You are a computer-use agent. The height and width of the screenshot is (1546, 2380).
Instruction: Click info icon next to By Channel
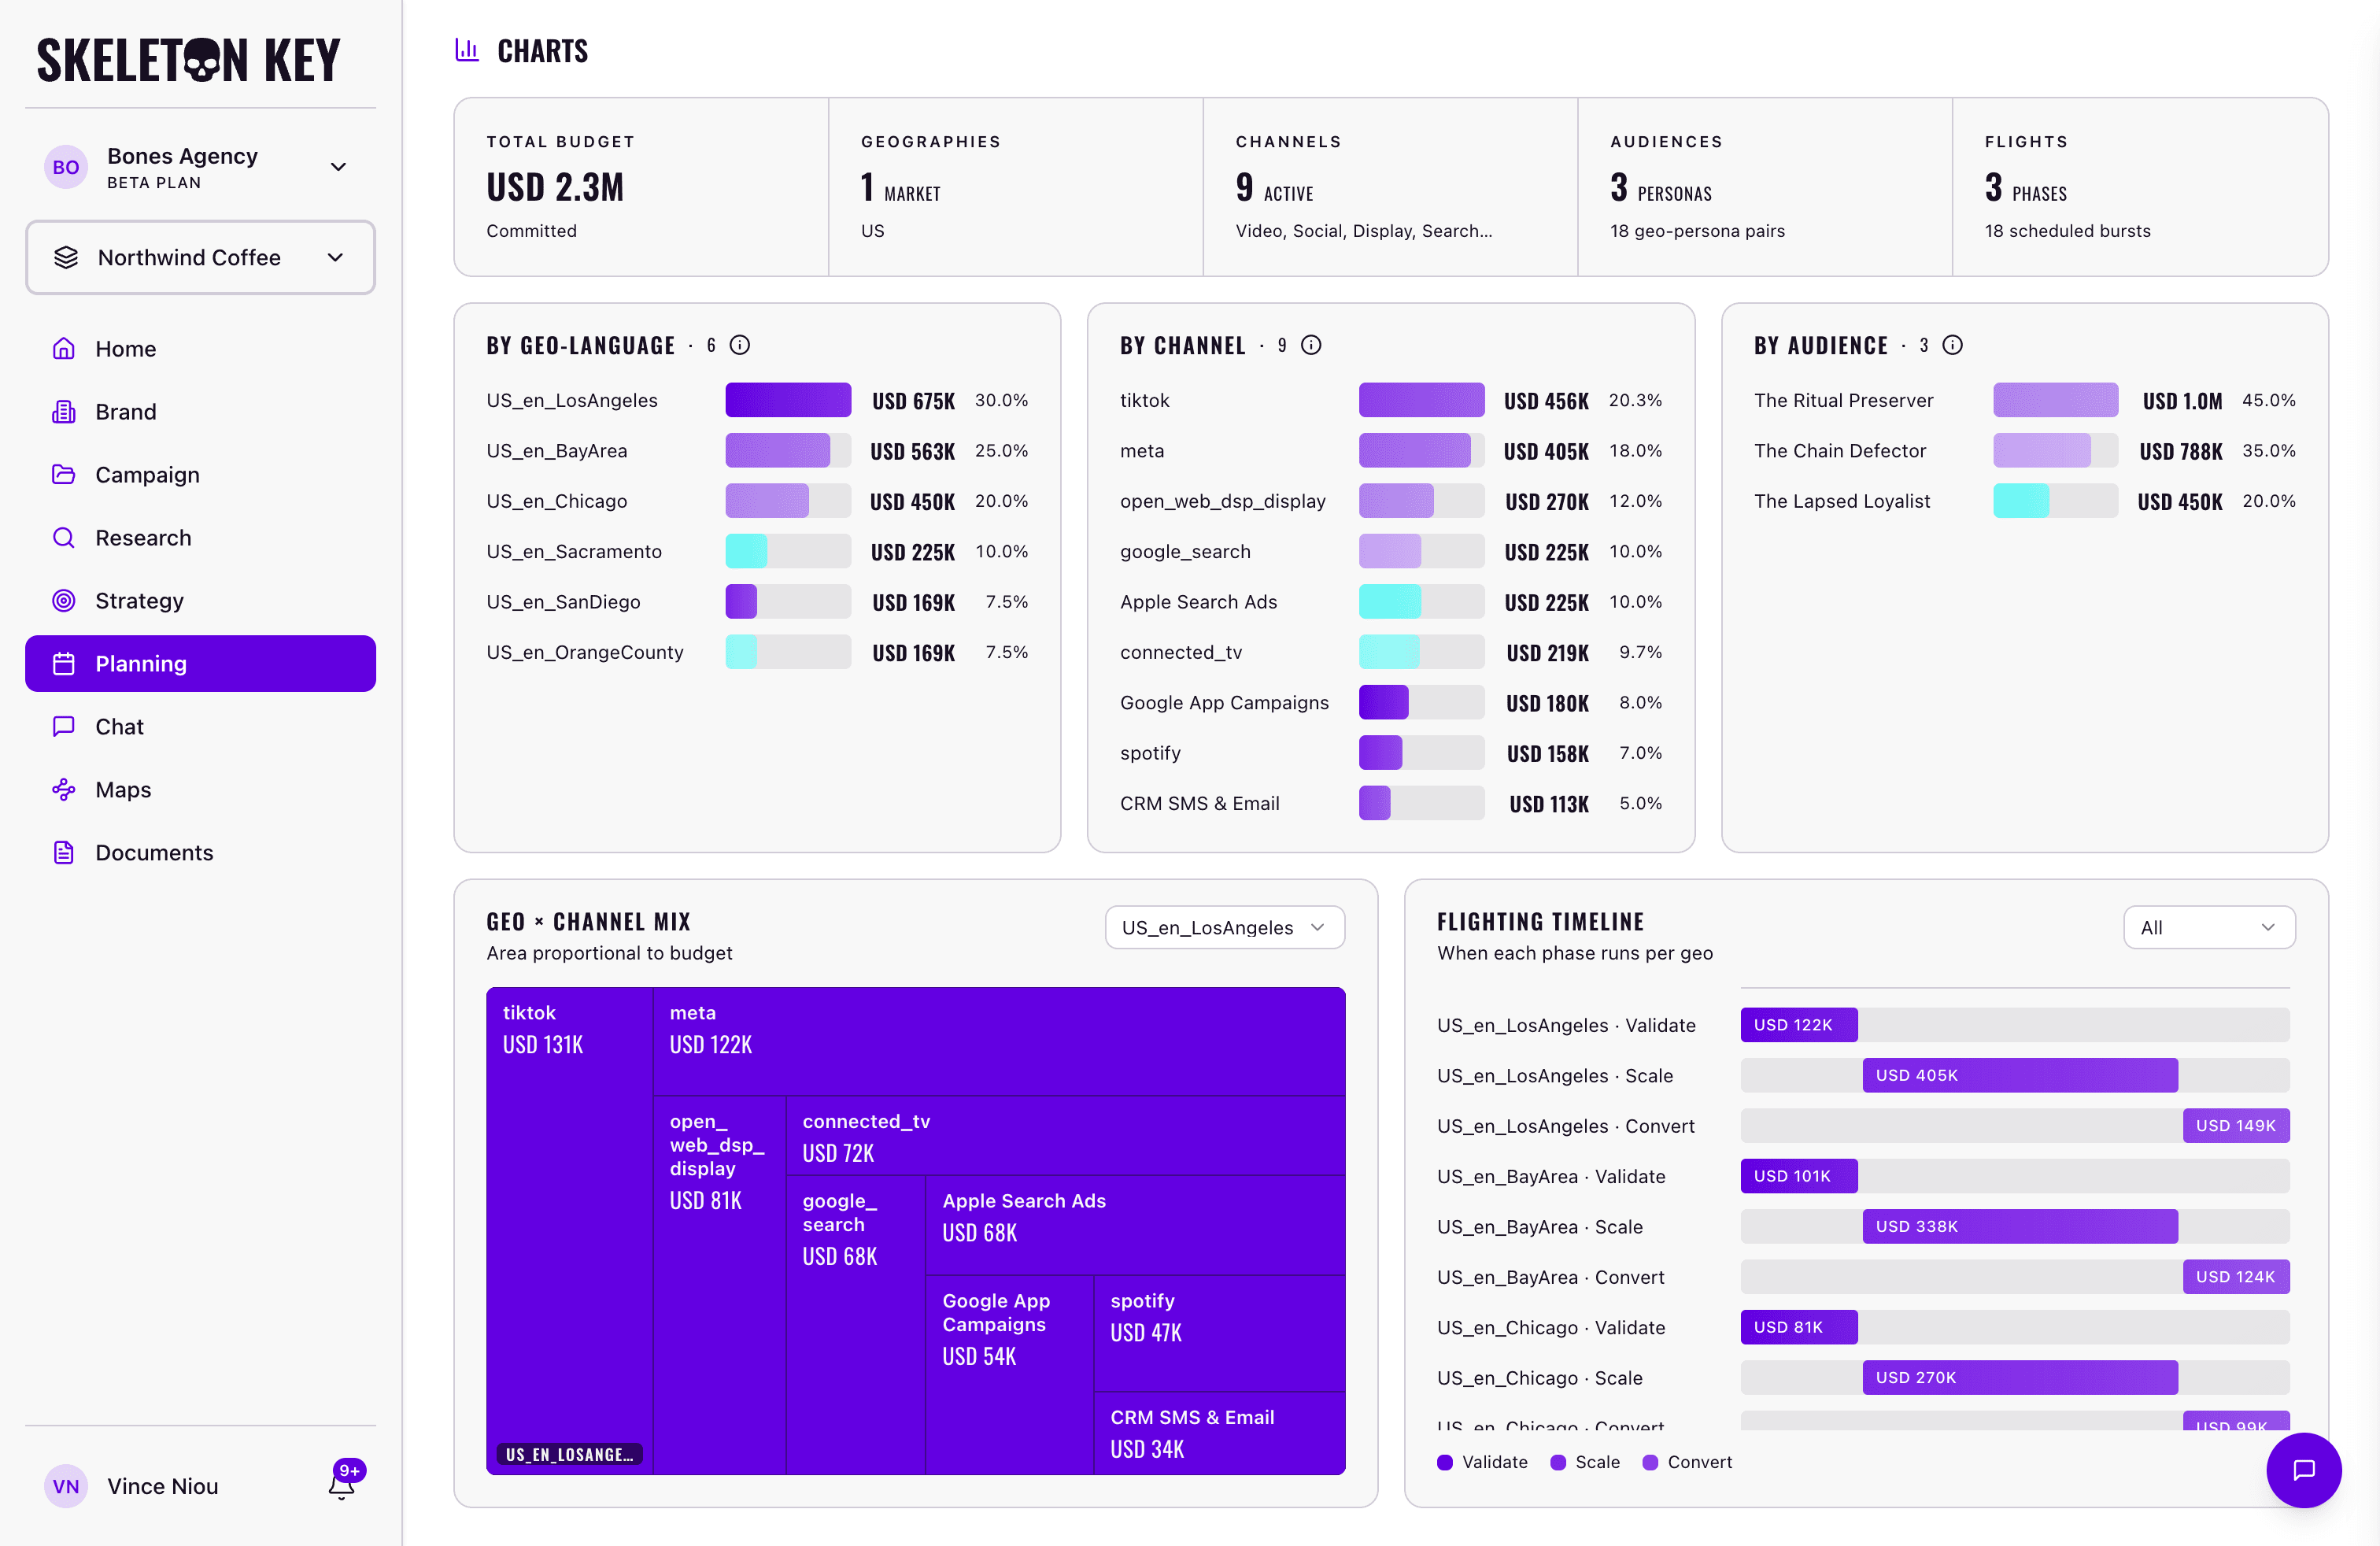tap(1311, 345)
